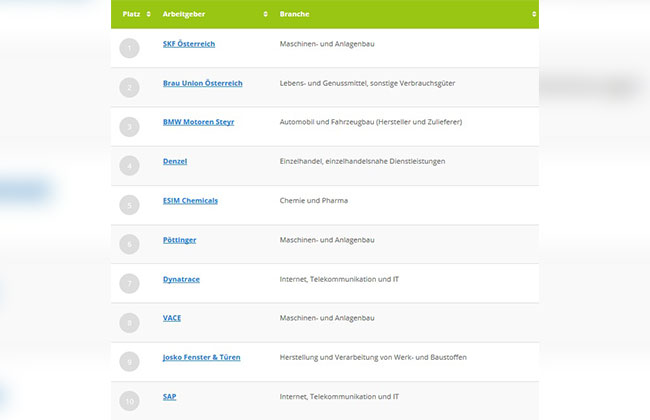Open the ESIM Chemicals link

[x=190, y=201]
